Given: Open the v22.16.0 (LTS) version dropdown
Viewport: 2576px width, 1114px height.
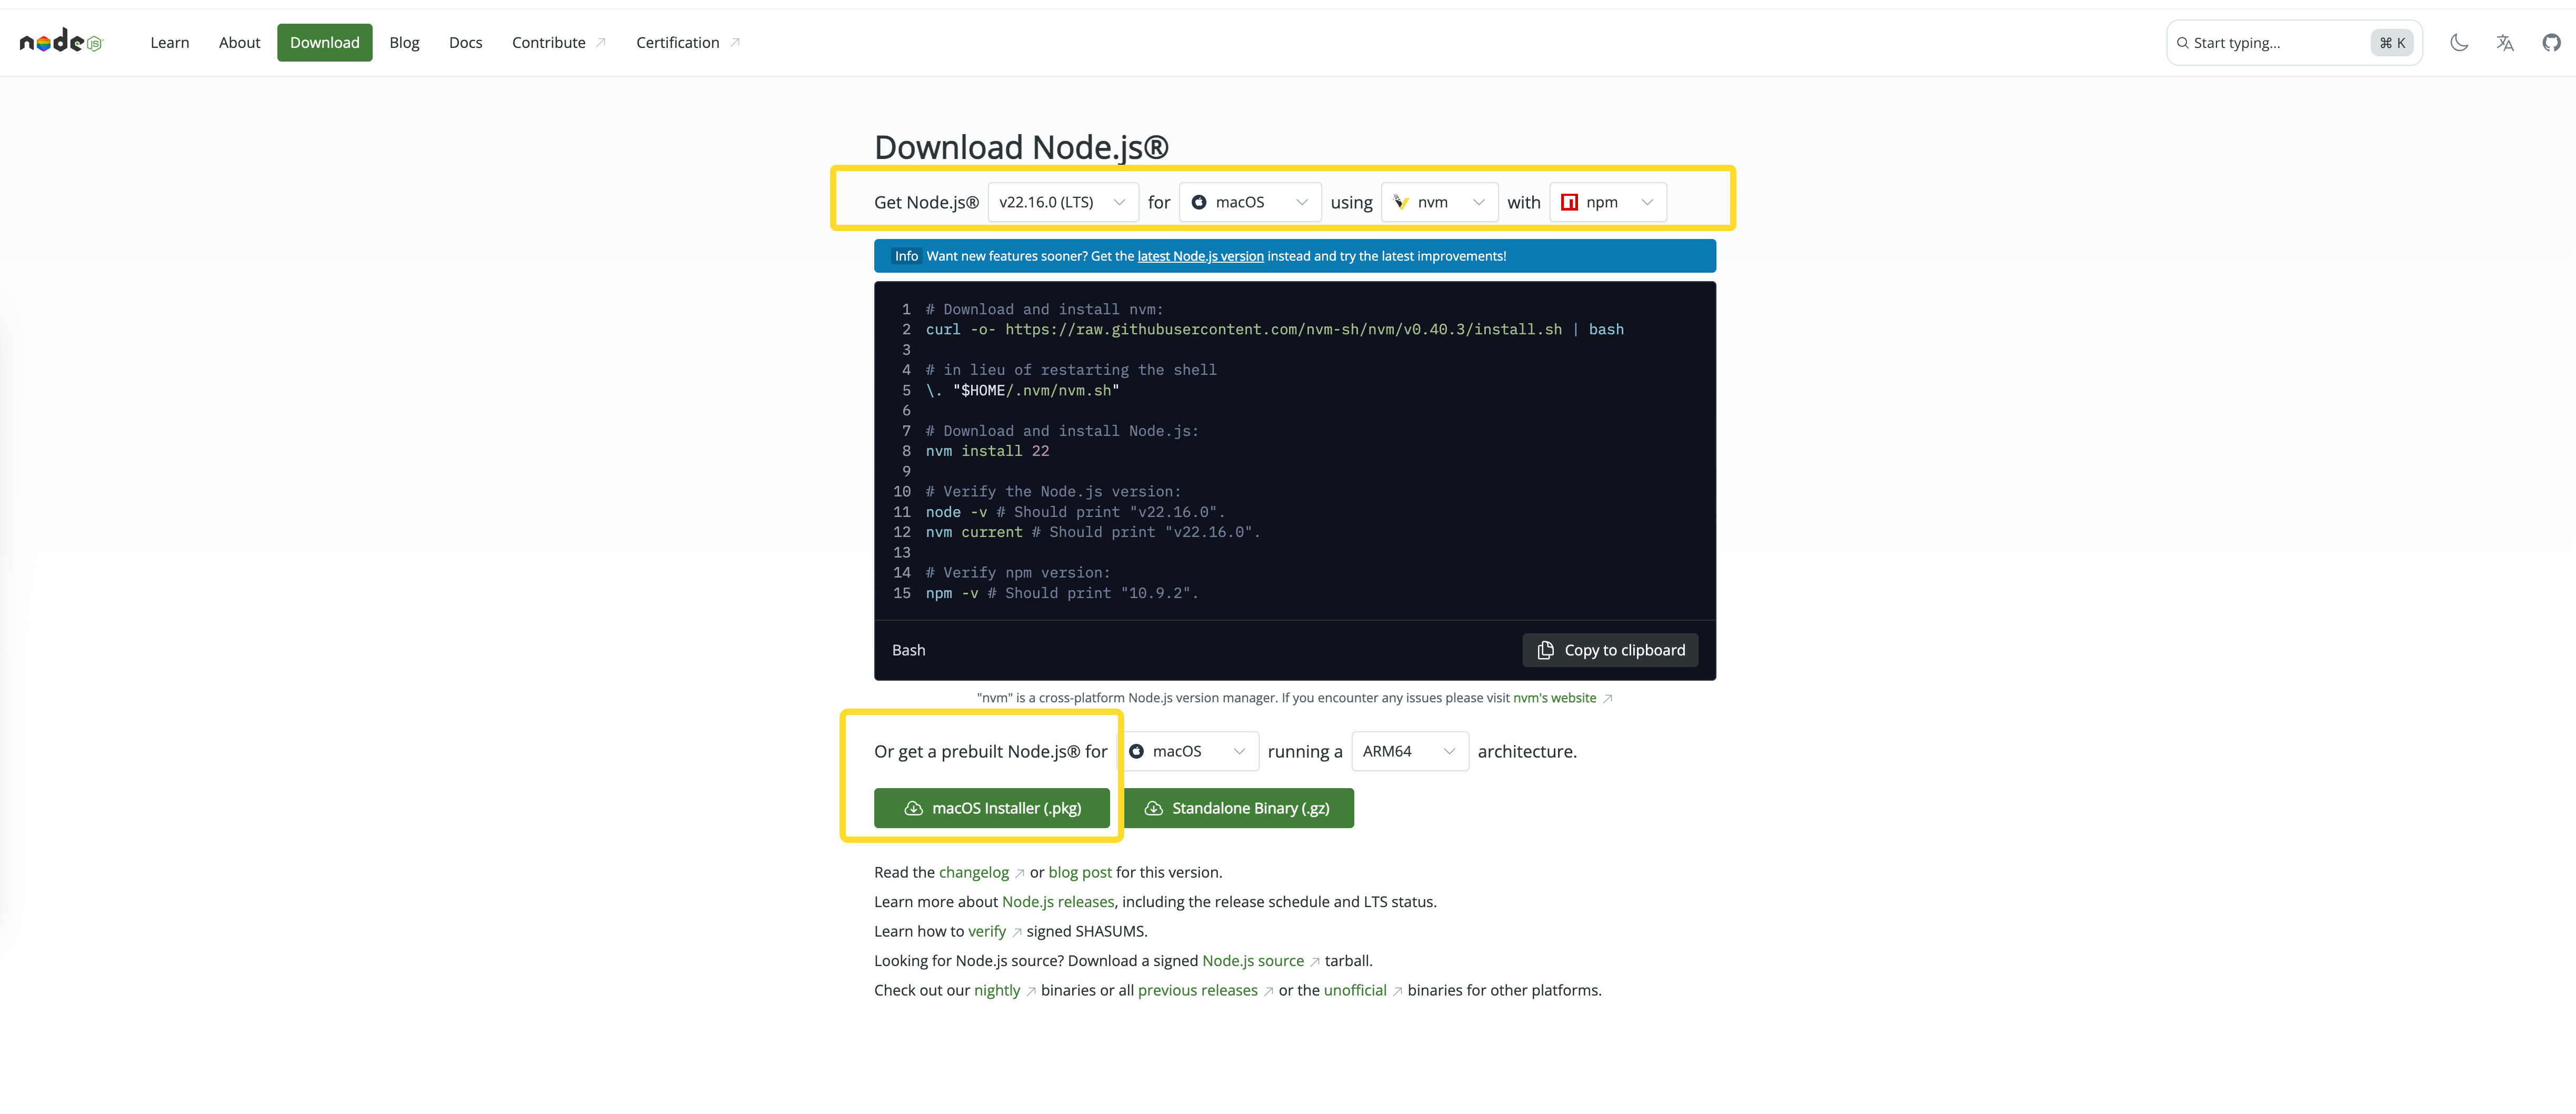Looking at the screenshot, I should pos(1062,202).
